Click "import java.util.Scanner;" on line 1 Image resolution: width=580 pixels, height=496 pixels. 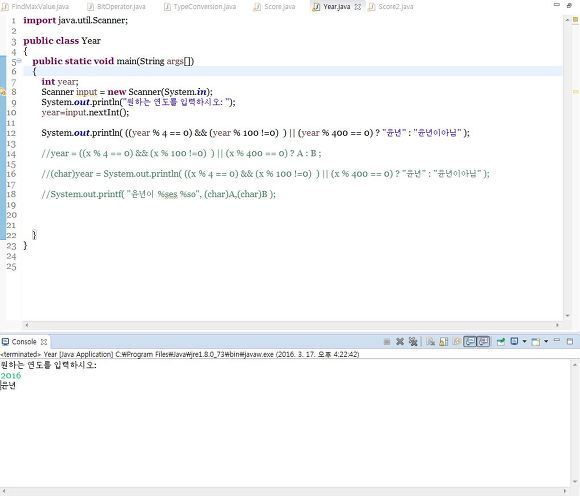(x=75, y=20)
